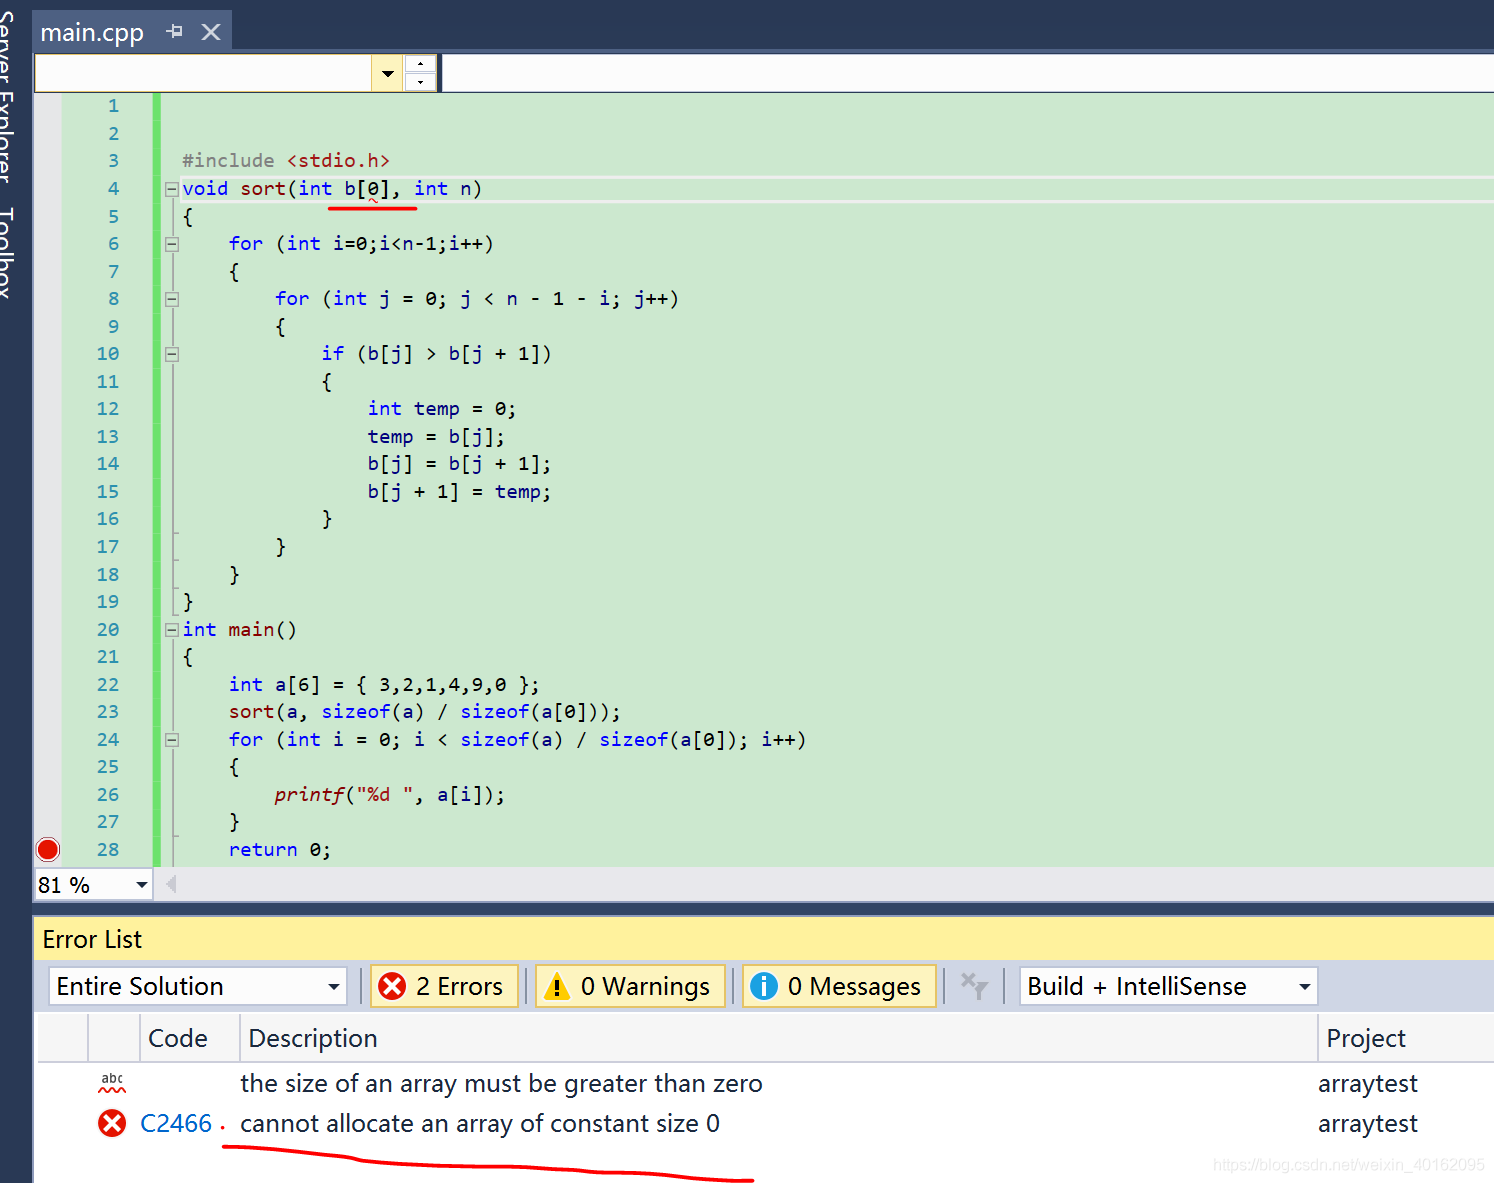Collapse the sort function at line 4
Viewport: 1494px width, 1183px height.
point(172,189)
